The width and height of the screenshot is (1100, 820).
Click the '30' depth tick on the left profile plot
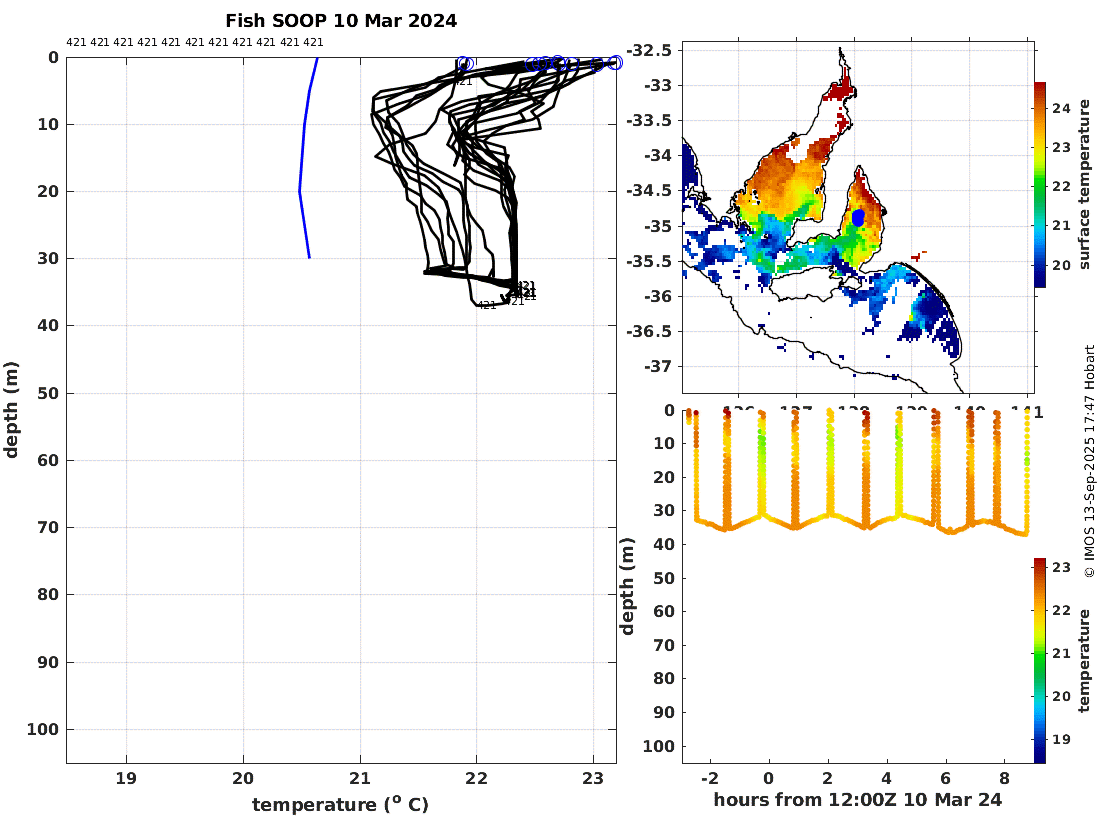(48, 258)
